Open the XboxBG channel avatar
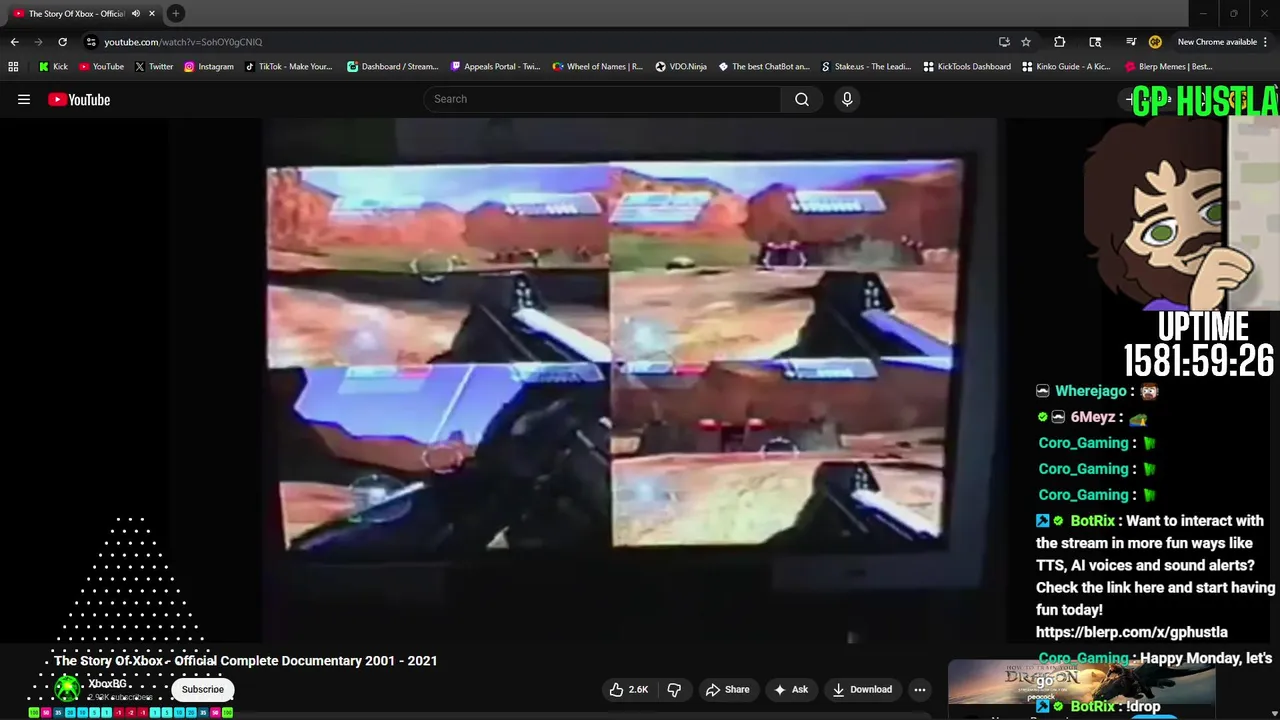This screenshot has width=1280, height=720. click(x=67, y=688)
